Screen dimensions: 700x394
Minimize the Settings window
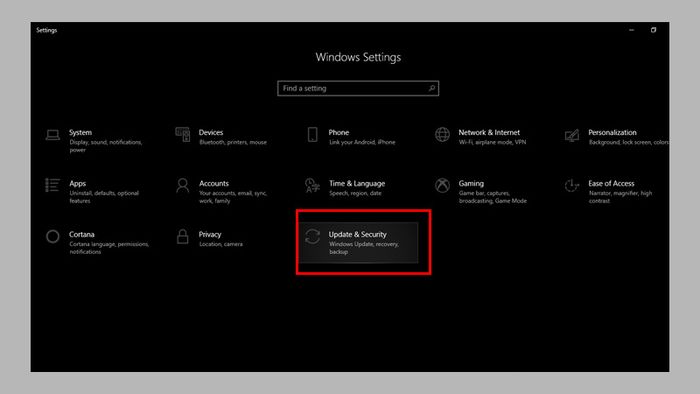click(x=631, y=30)
